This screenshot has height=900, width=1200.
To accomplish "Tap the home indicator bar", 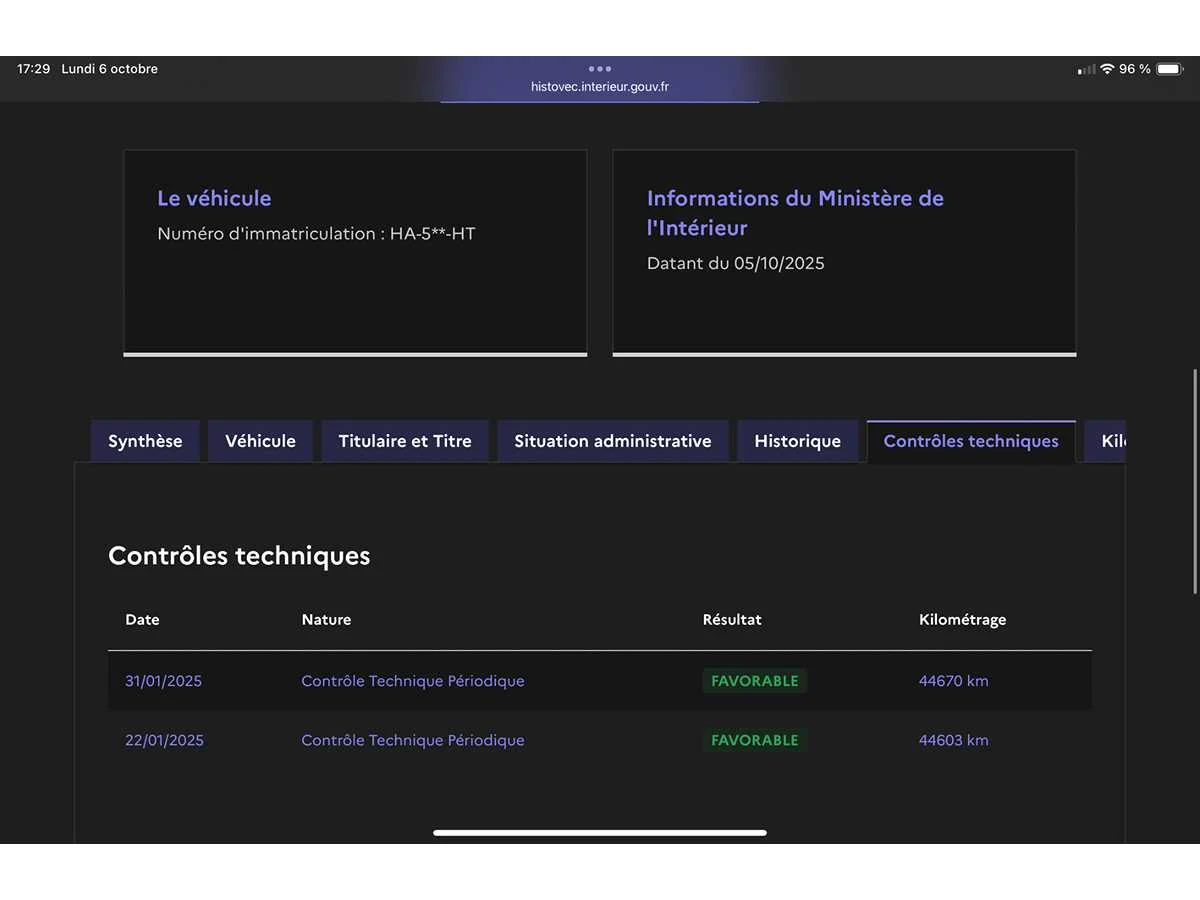I will point(600,832).
